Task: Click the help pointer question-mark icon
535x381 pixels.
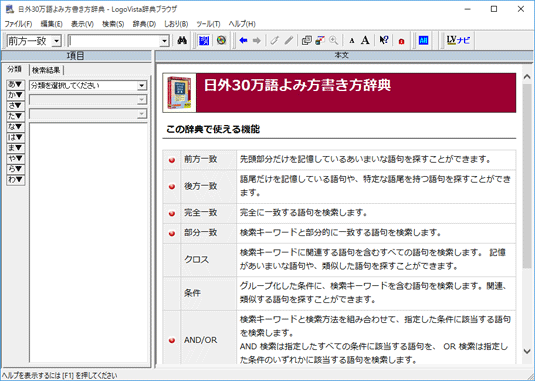Action: [384, 41]
